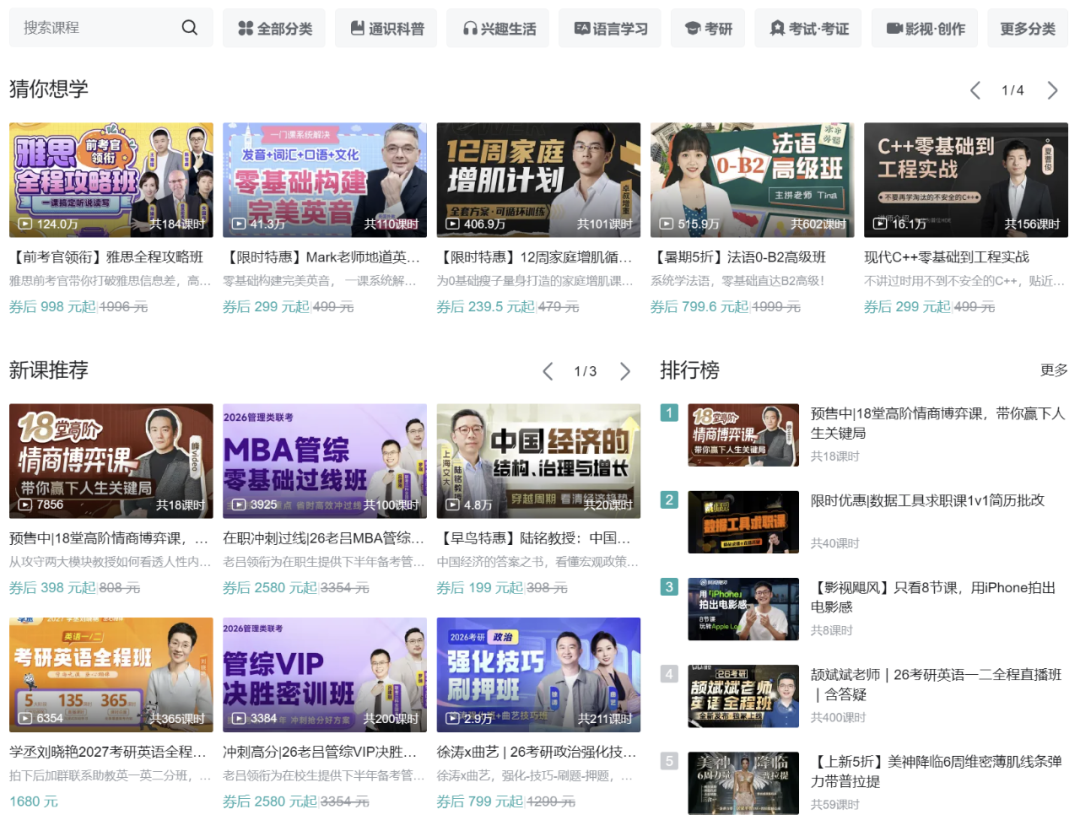Open 考试·考证 category

click(808, 28)
